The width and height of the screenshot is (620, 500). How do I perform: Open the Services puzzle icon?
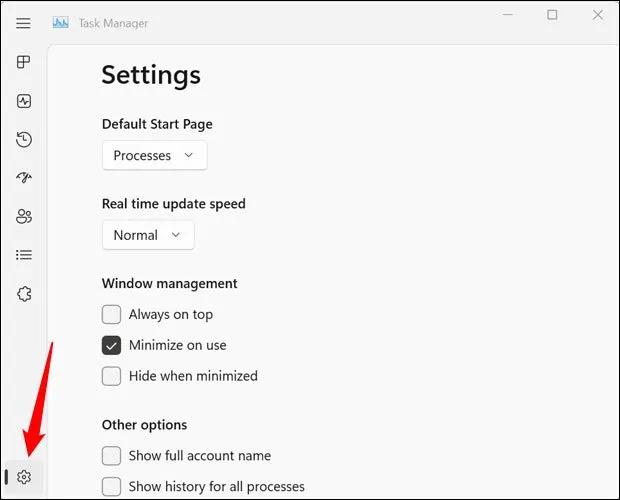tap(24, 294)
